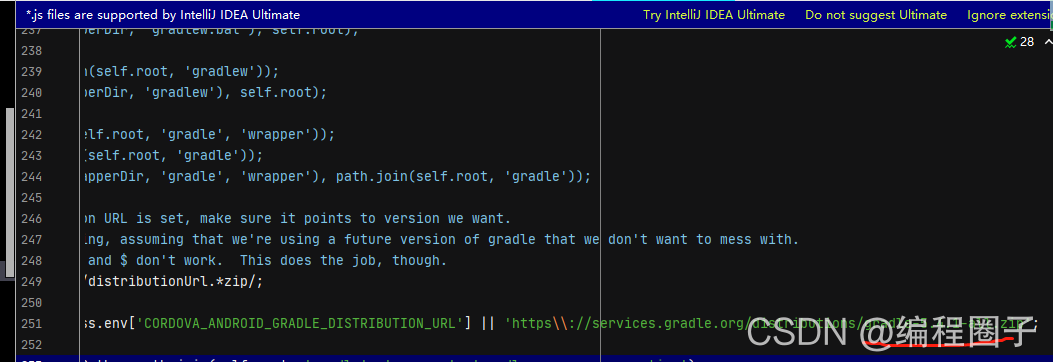Click line number 250 in the gutter
Screen dimensions: 1053x362
(32, 302)
